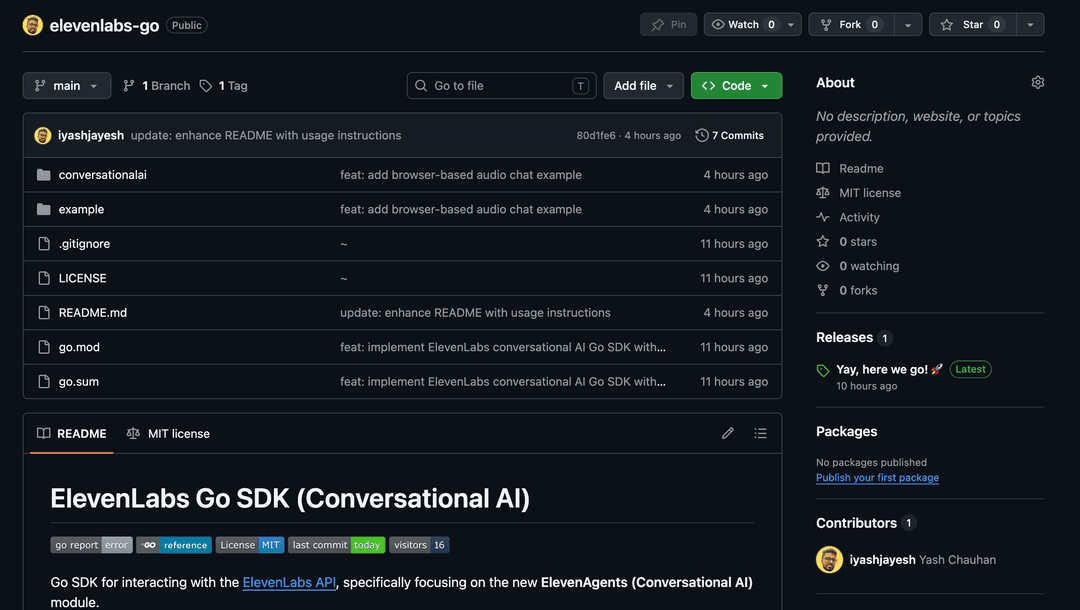
Task: Star the elevenlabs-go repository
Action: click(x=971, y=24)
